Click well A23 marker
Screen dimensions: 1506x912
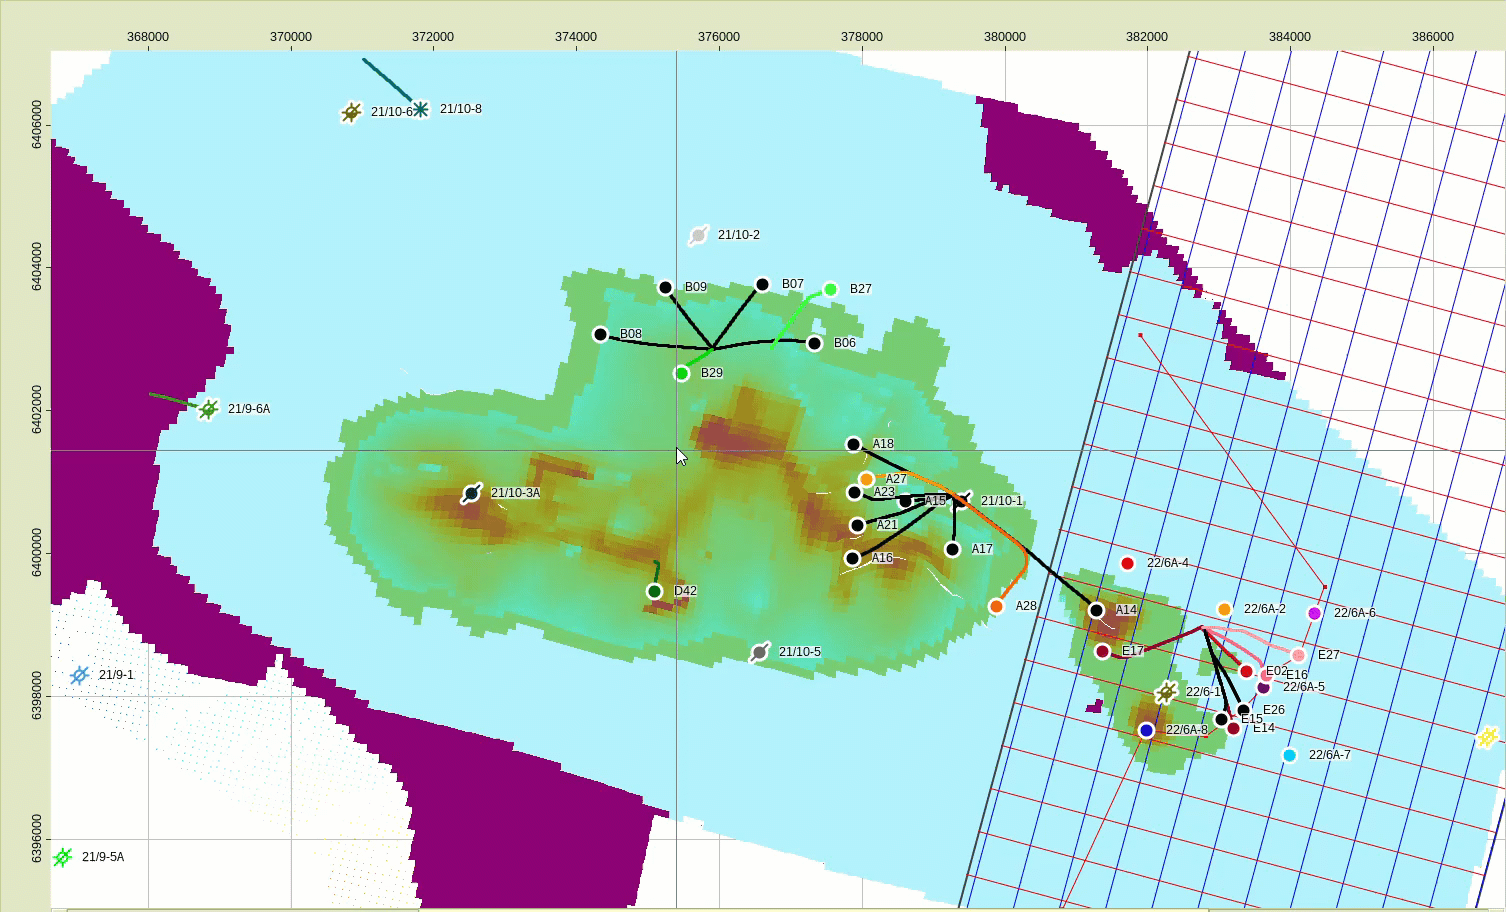pyautogui.click(x=854, y=493)
